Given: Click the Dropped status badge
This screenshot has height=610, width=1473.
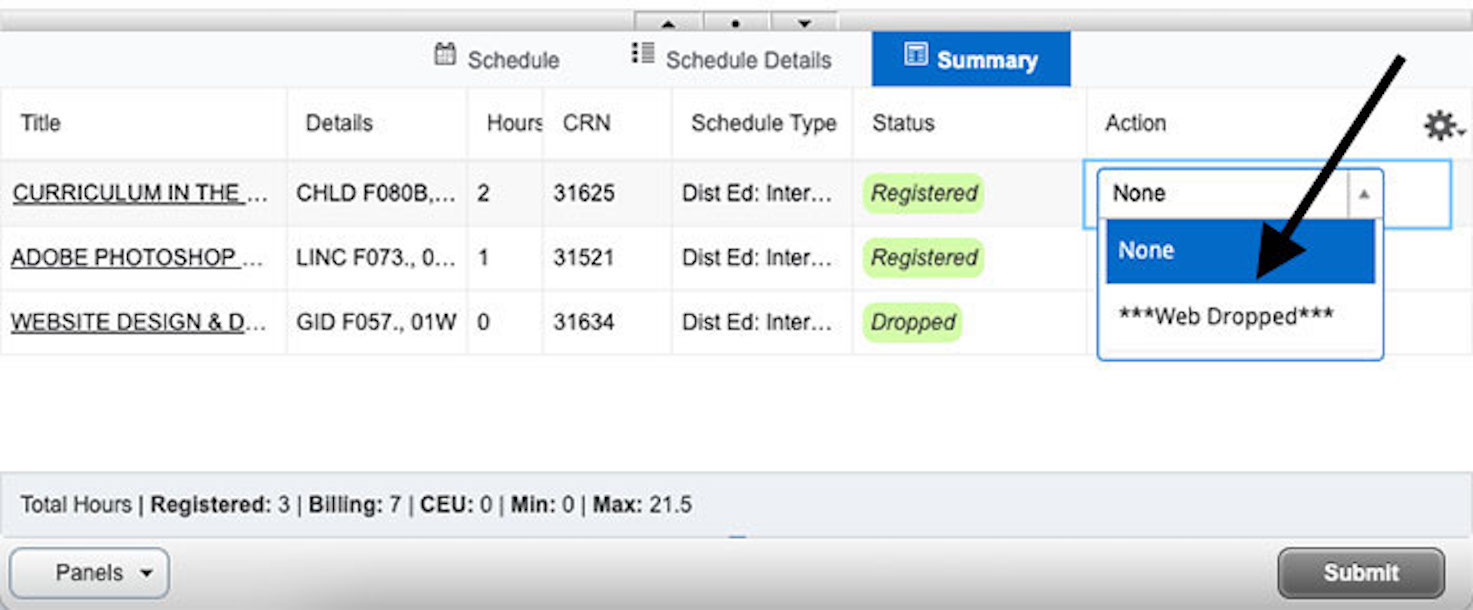Looking at the screenshot, I should click(912, 323).
